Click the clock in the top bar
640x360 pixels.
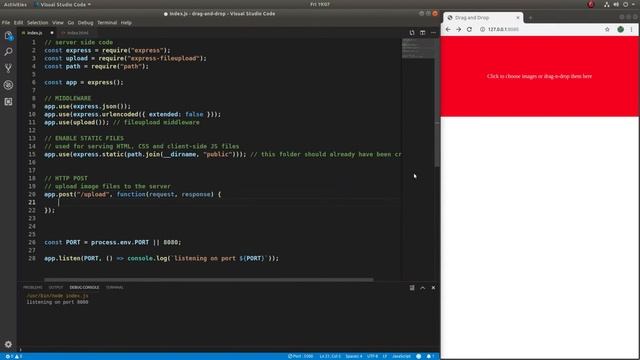[x=320, y=4]
